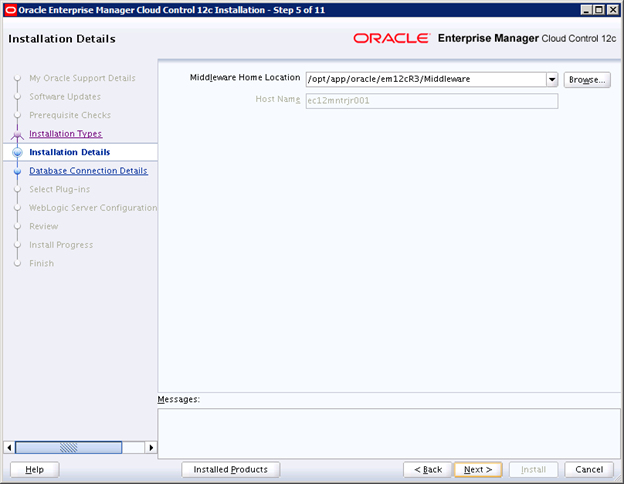Click My Oracle Support Details step

[x=82, y=78]
